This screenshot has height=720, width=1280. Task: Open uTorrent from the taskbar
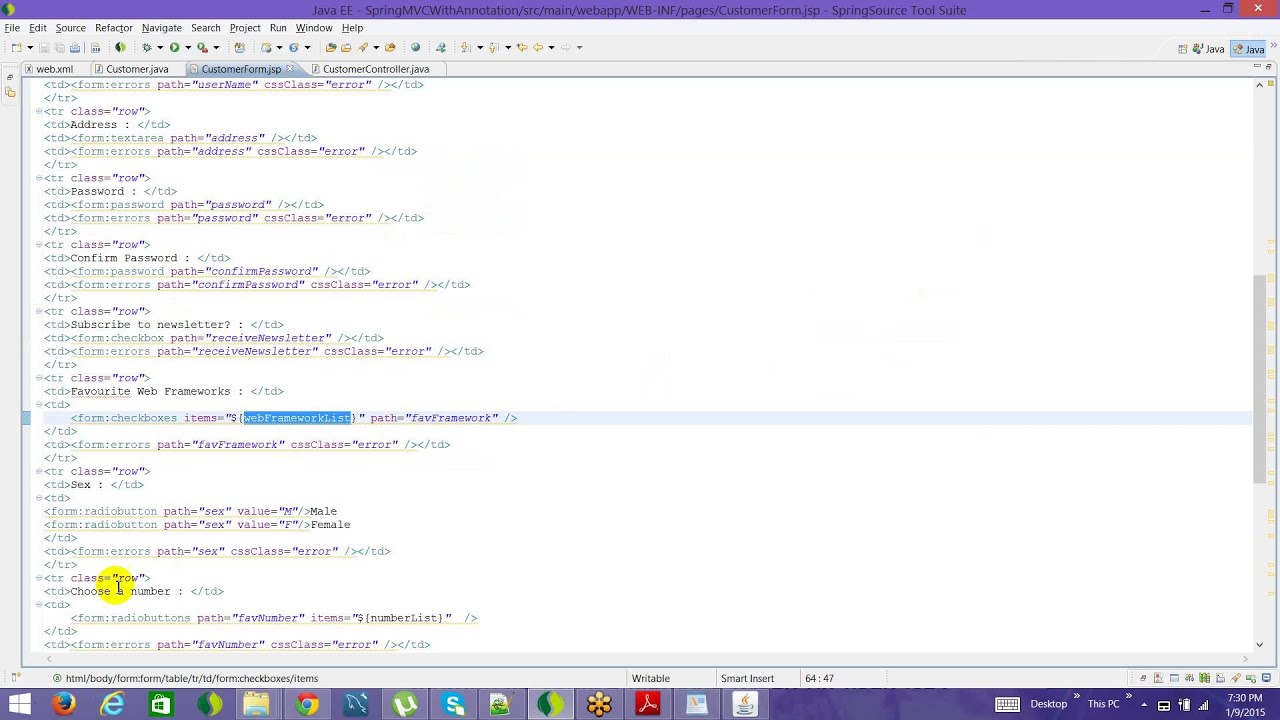(x=404, y=704)
